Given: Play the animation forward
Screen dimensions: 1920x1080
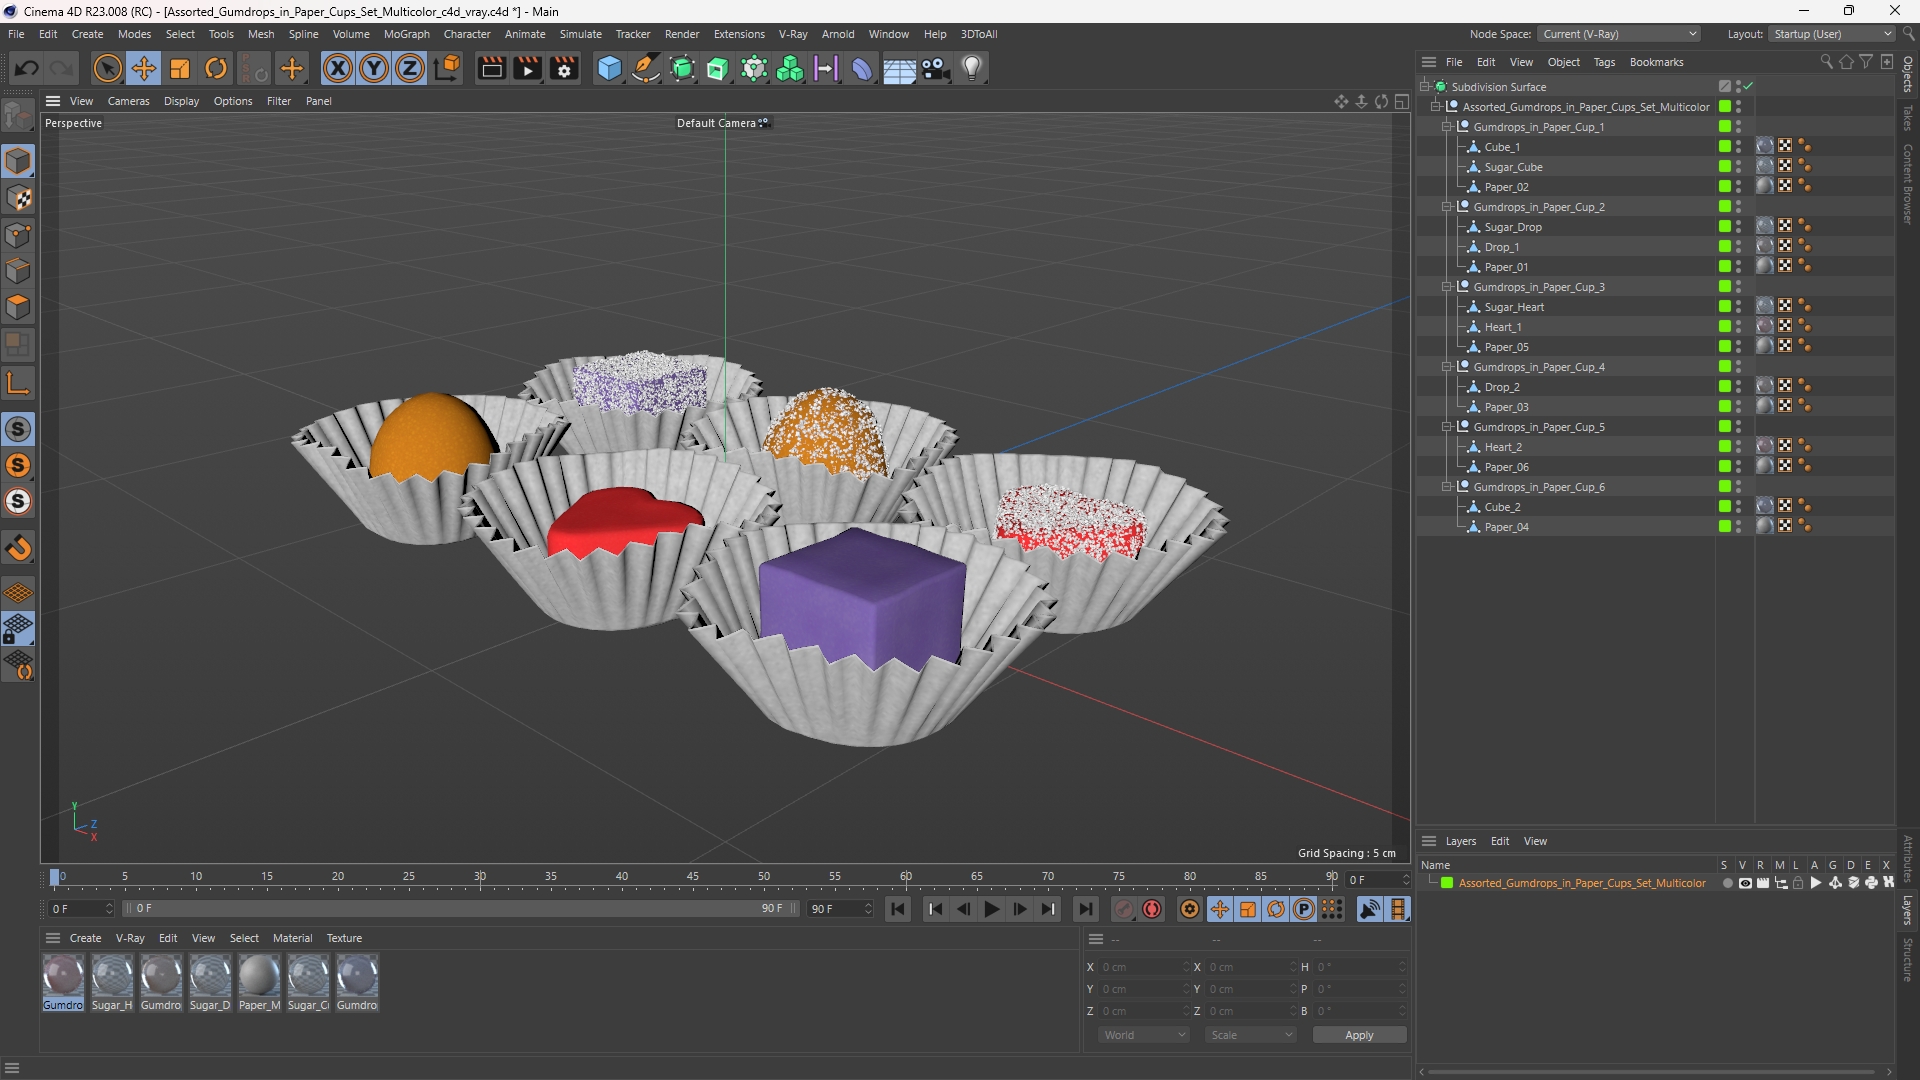Looking at the screenshot, I should (991, 909).
